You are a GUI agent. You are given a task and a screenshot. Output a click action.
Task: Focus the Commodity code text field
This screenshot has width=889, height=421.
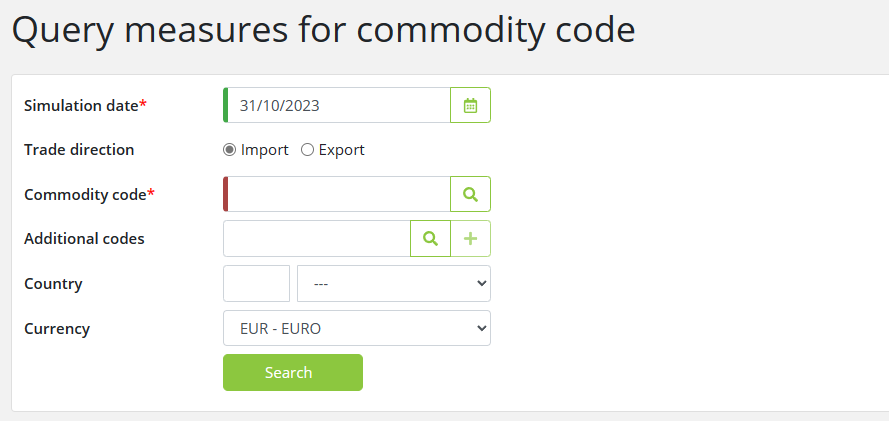(338, 194)
